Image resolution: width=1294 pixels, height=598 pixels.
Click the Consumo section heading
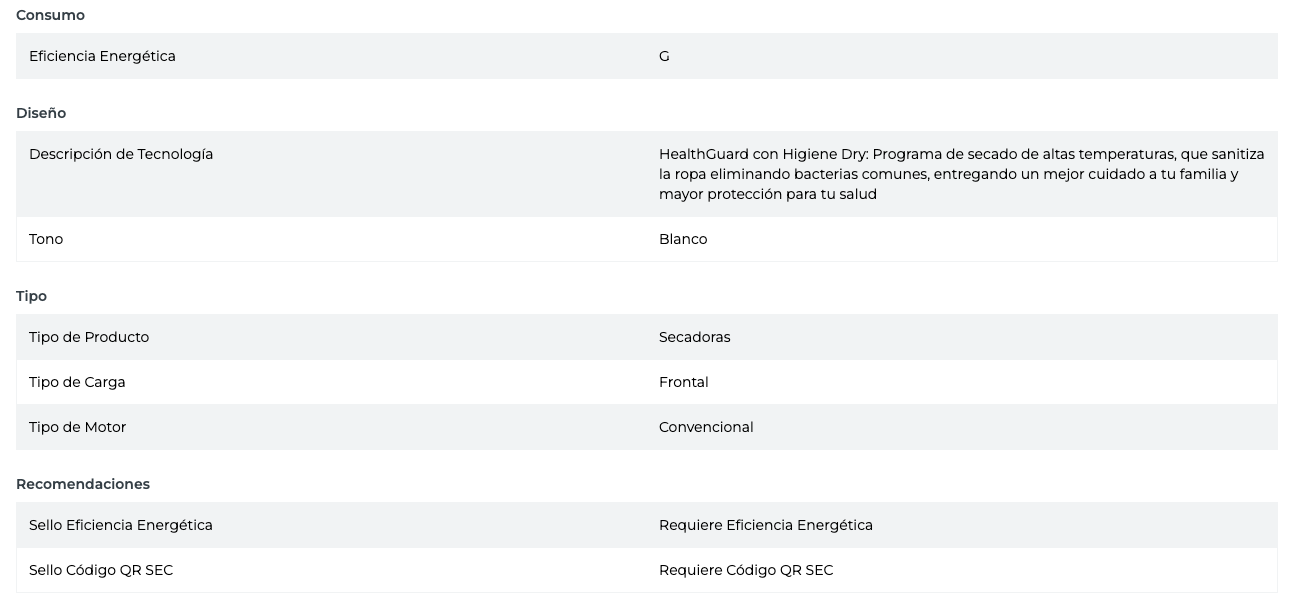coord(50,15)
